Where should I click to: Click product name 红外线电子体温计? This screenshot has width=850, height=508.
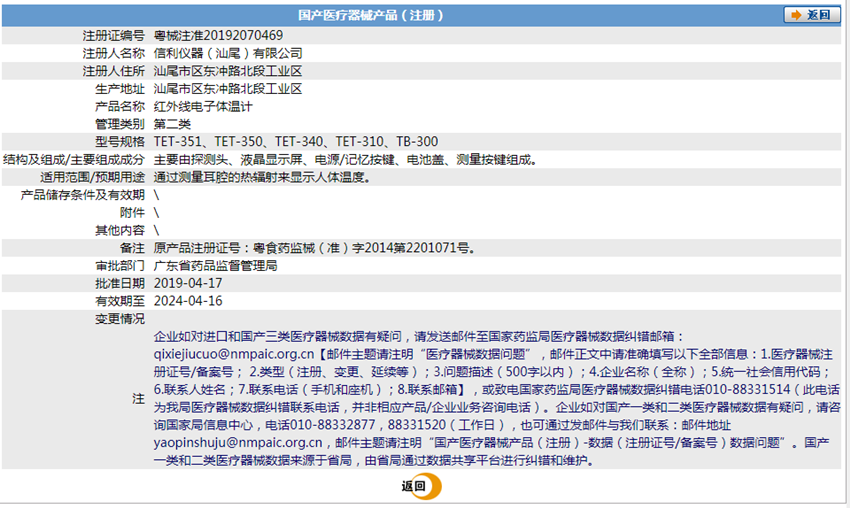(203, 107)
